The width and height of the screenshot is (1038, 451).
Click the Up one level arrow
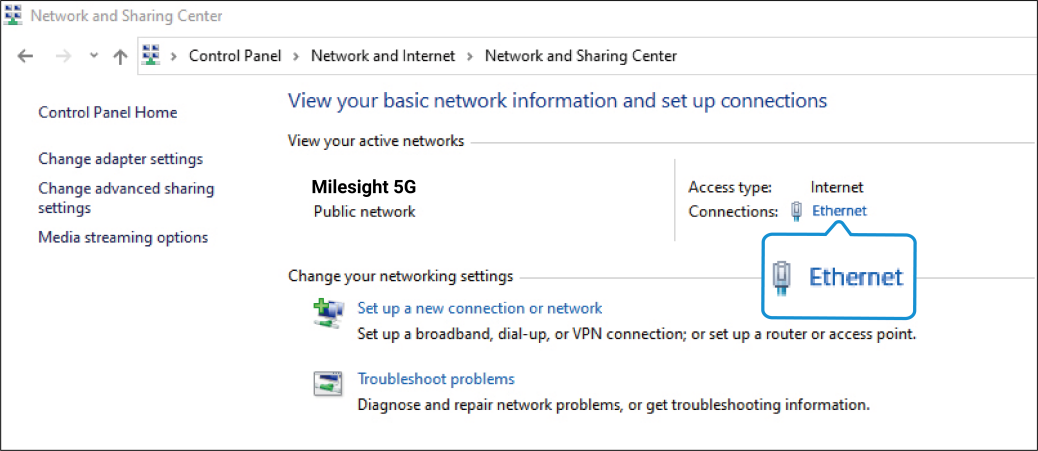pos(120,57)
